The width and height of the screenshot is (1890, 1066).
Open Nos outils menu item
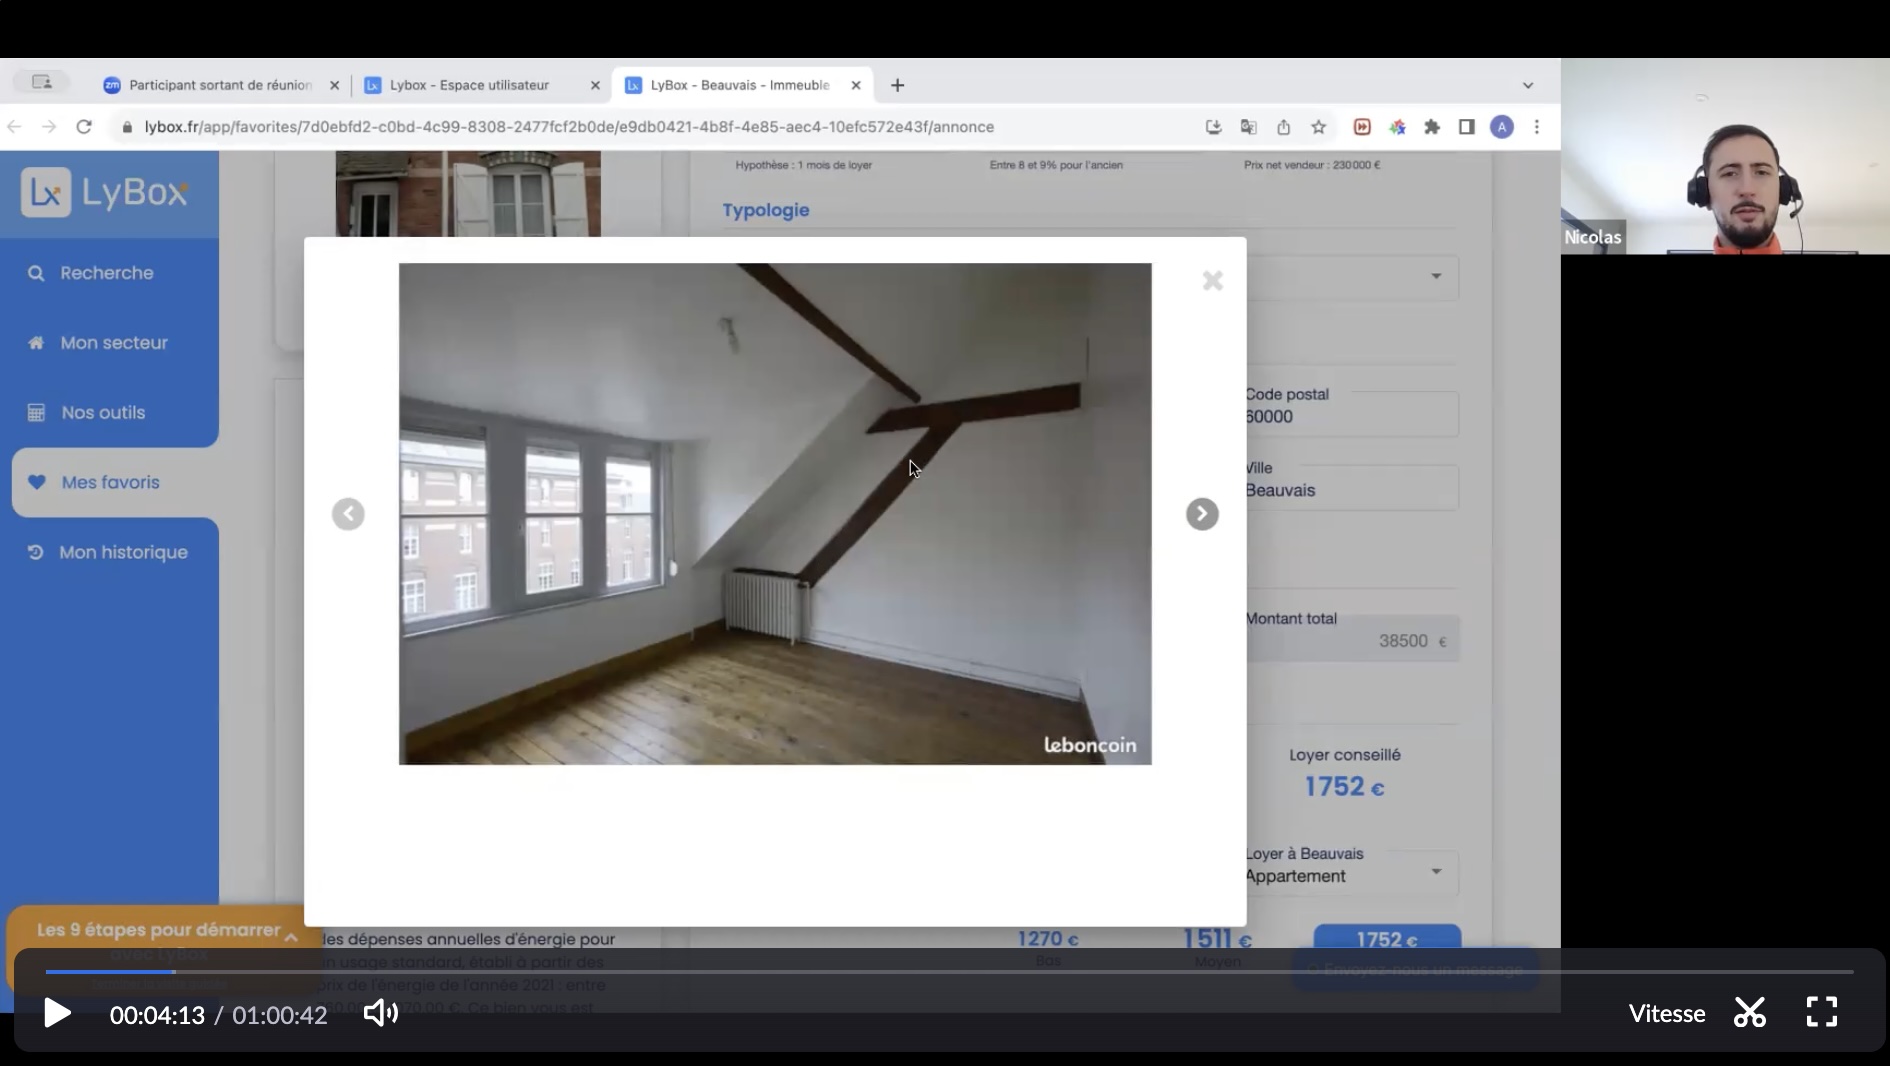(103, 413)
